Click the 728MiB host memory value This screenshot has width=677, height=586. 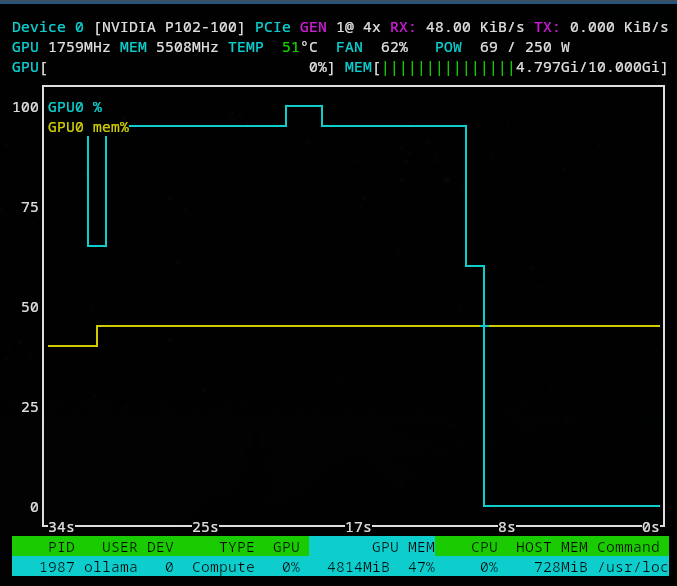tap(560, 567)
